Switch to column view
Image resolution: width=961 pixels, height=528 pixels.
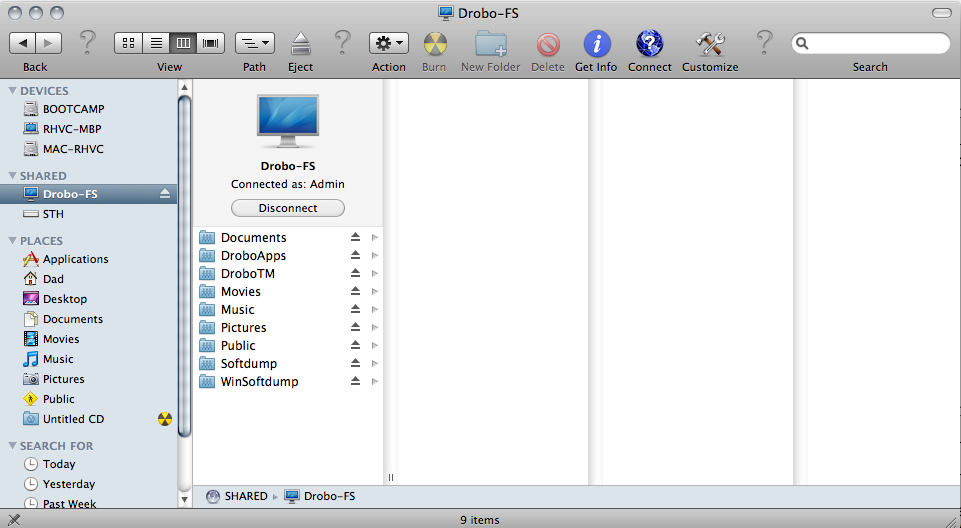(183, 43)
